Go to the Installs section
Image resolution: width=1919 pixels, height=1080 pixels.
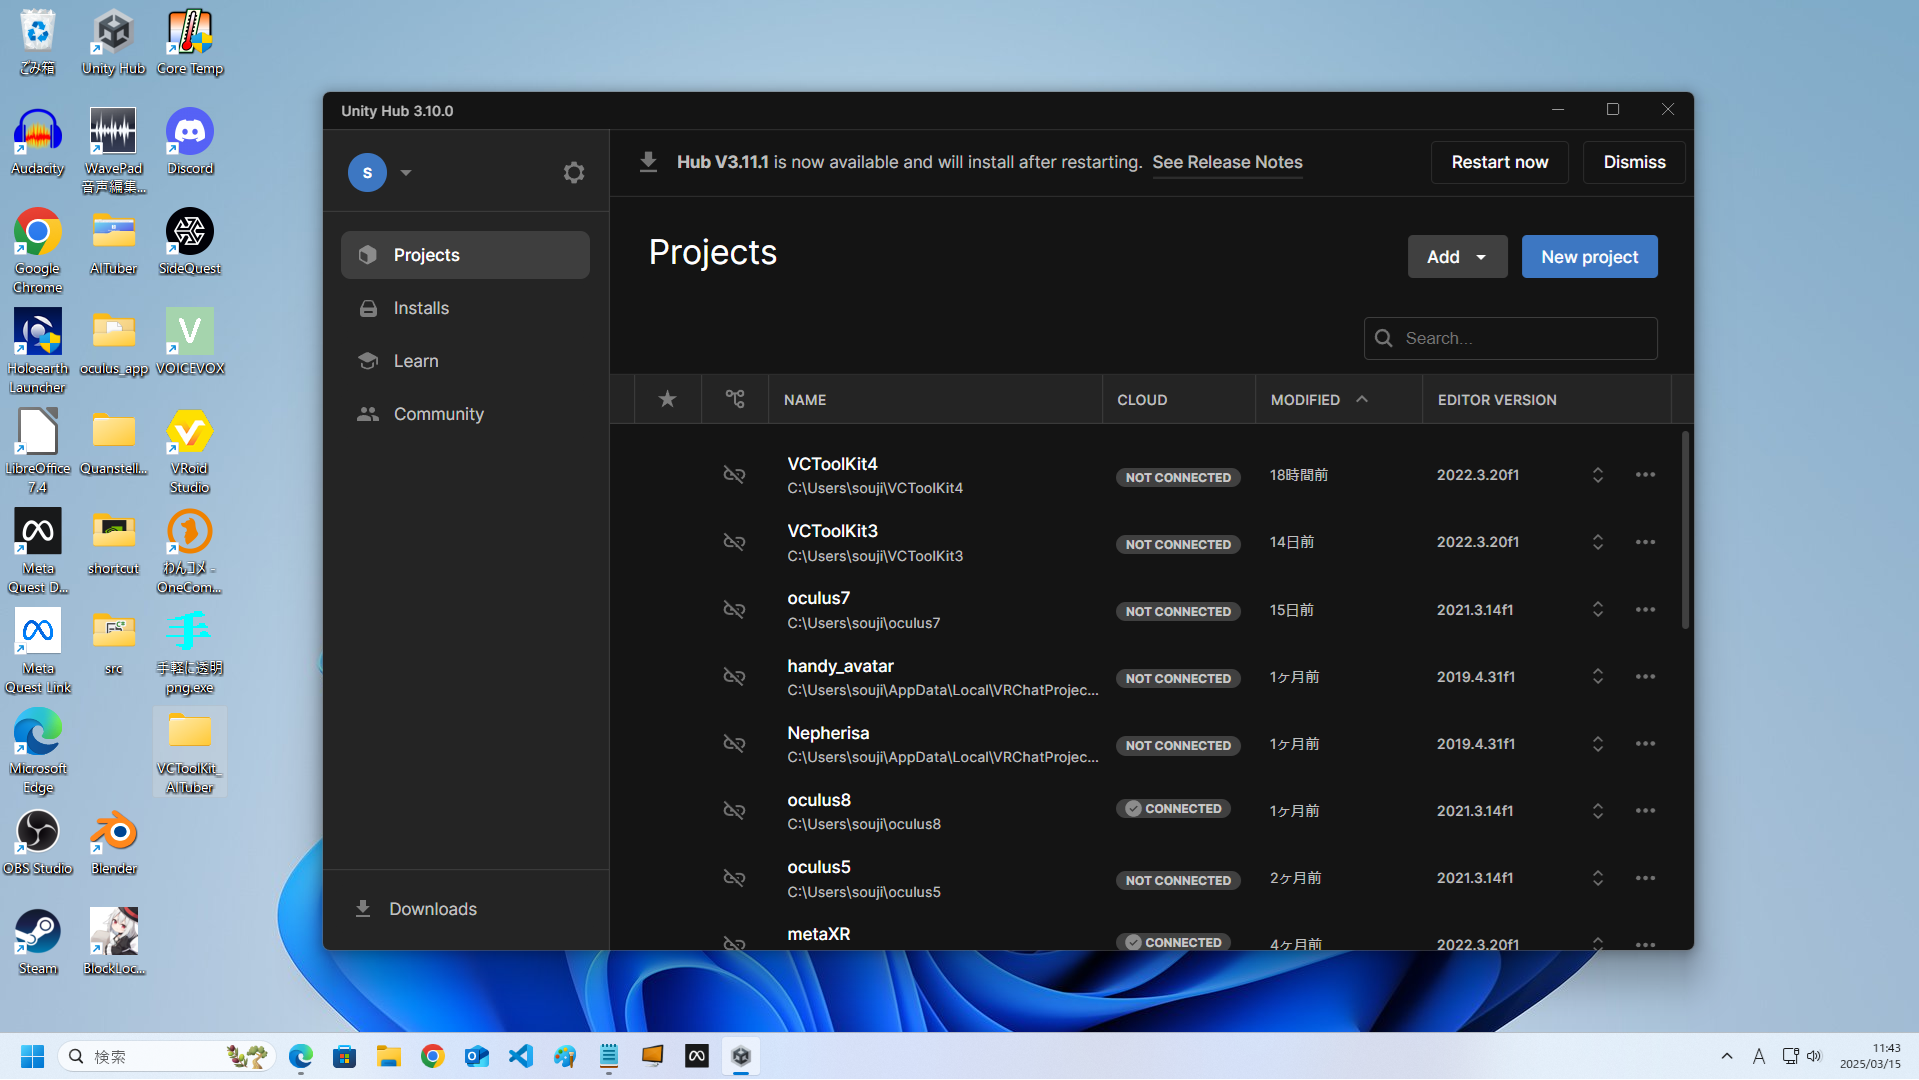click(x=465, y=308)
